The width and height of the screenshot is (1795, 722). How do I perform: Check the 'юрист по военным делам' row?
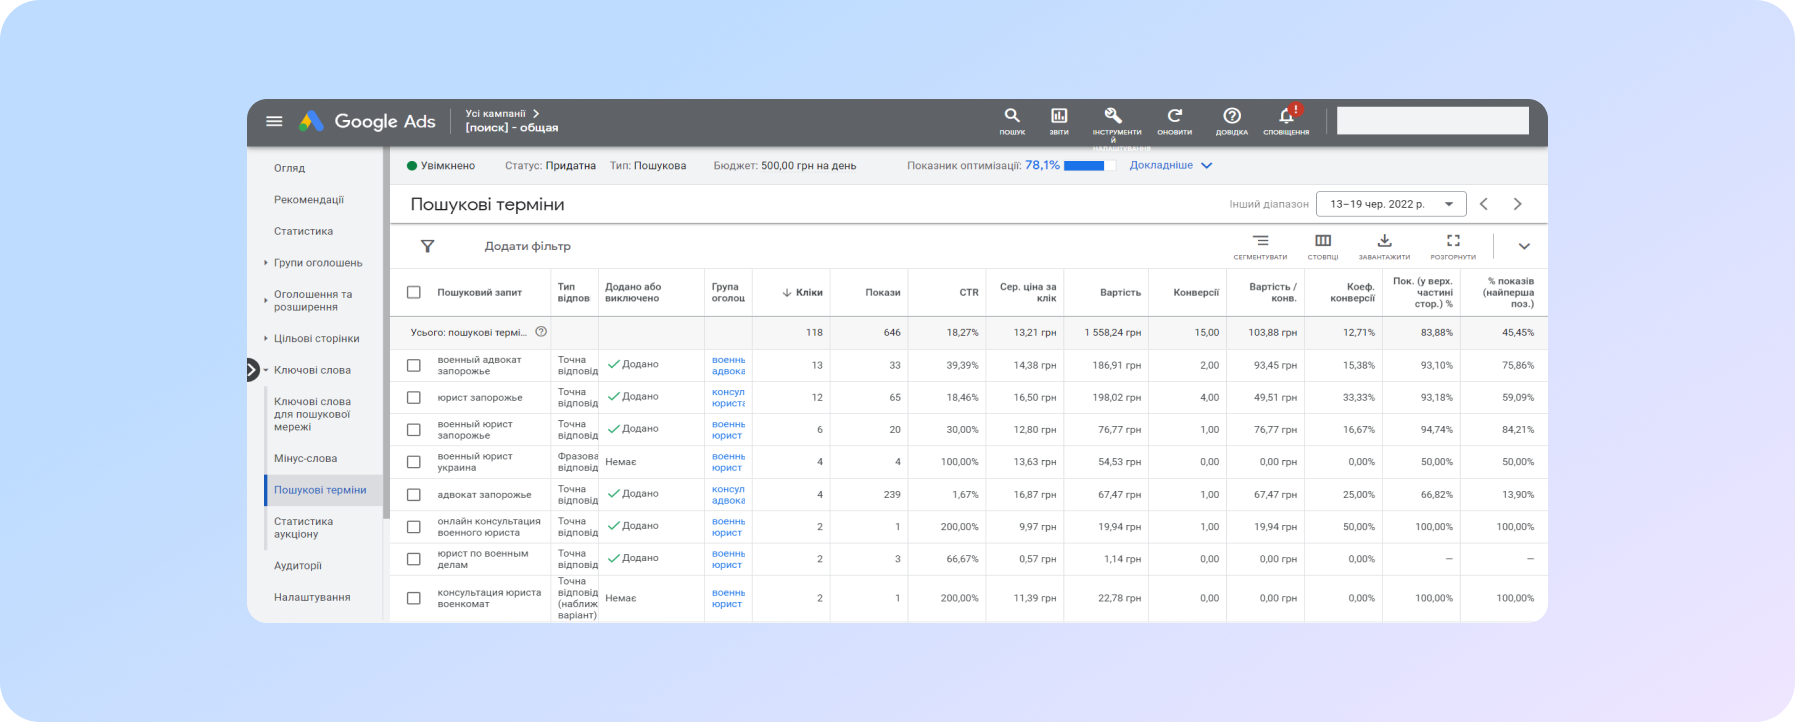pos(413,559)
